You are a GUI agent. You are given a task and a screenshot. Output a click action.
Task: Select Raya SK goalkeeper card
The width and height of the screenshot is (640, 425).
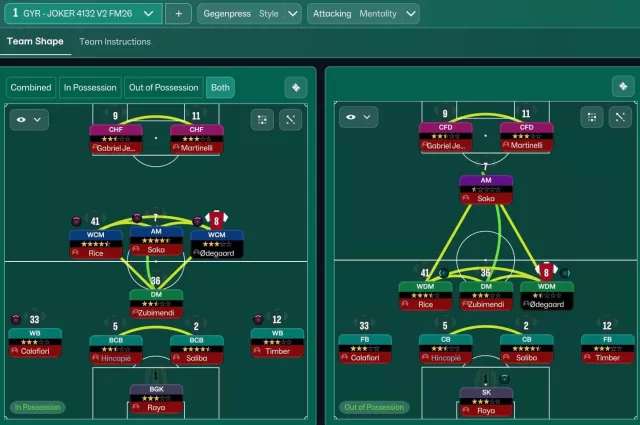click(x=486, y=402)
